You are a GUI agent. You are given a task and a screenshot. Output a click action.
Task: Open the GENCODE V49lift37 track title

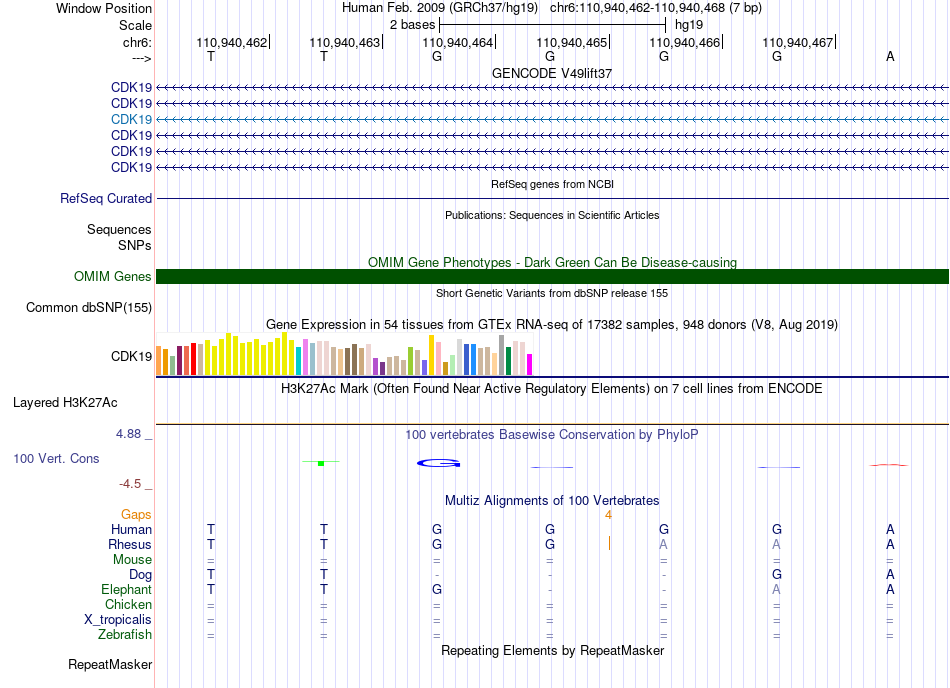(552, 73)
